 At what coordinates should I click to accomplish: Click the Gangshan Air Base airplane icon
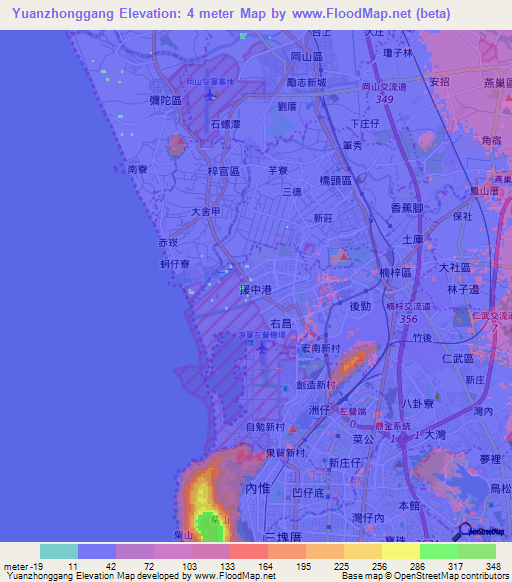(x=210, y=96)
